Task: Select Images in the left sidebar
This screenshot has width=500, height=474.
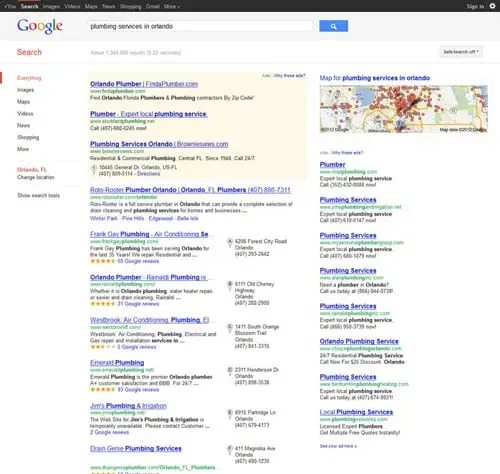Action: point(25,90)
